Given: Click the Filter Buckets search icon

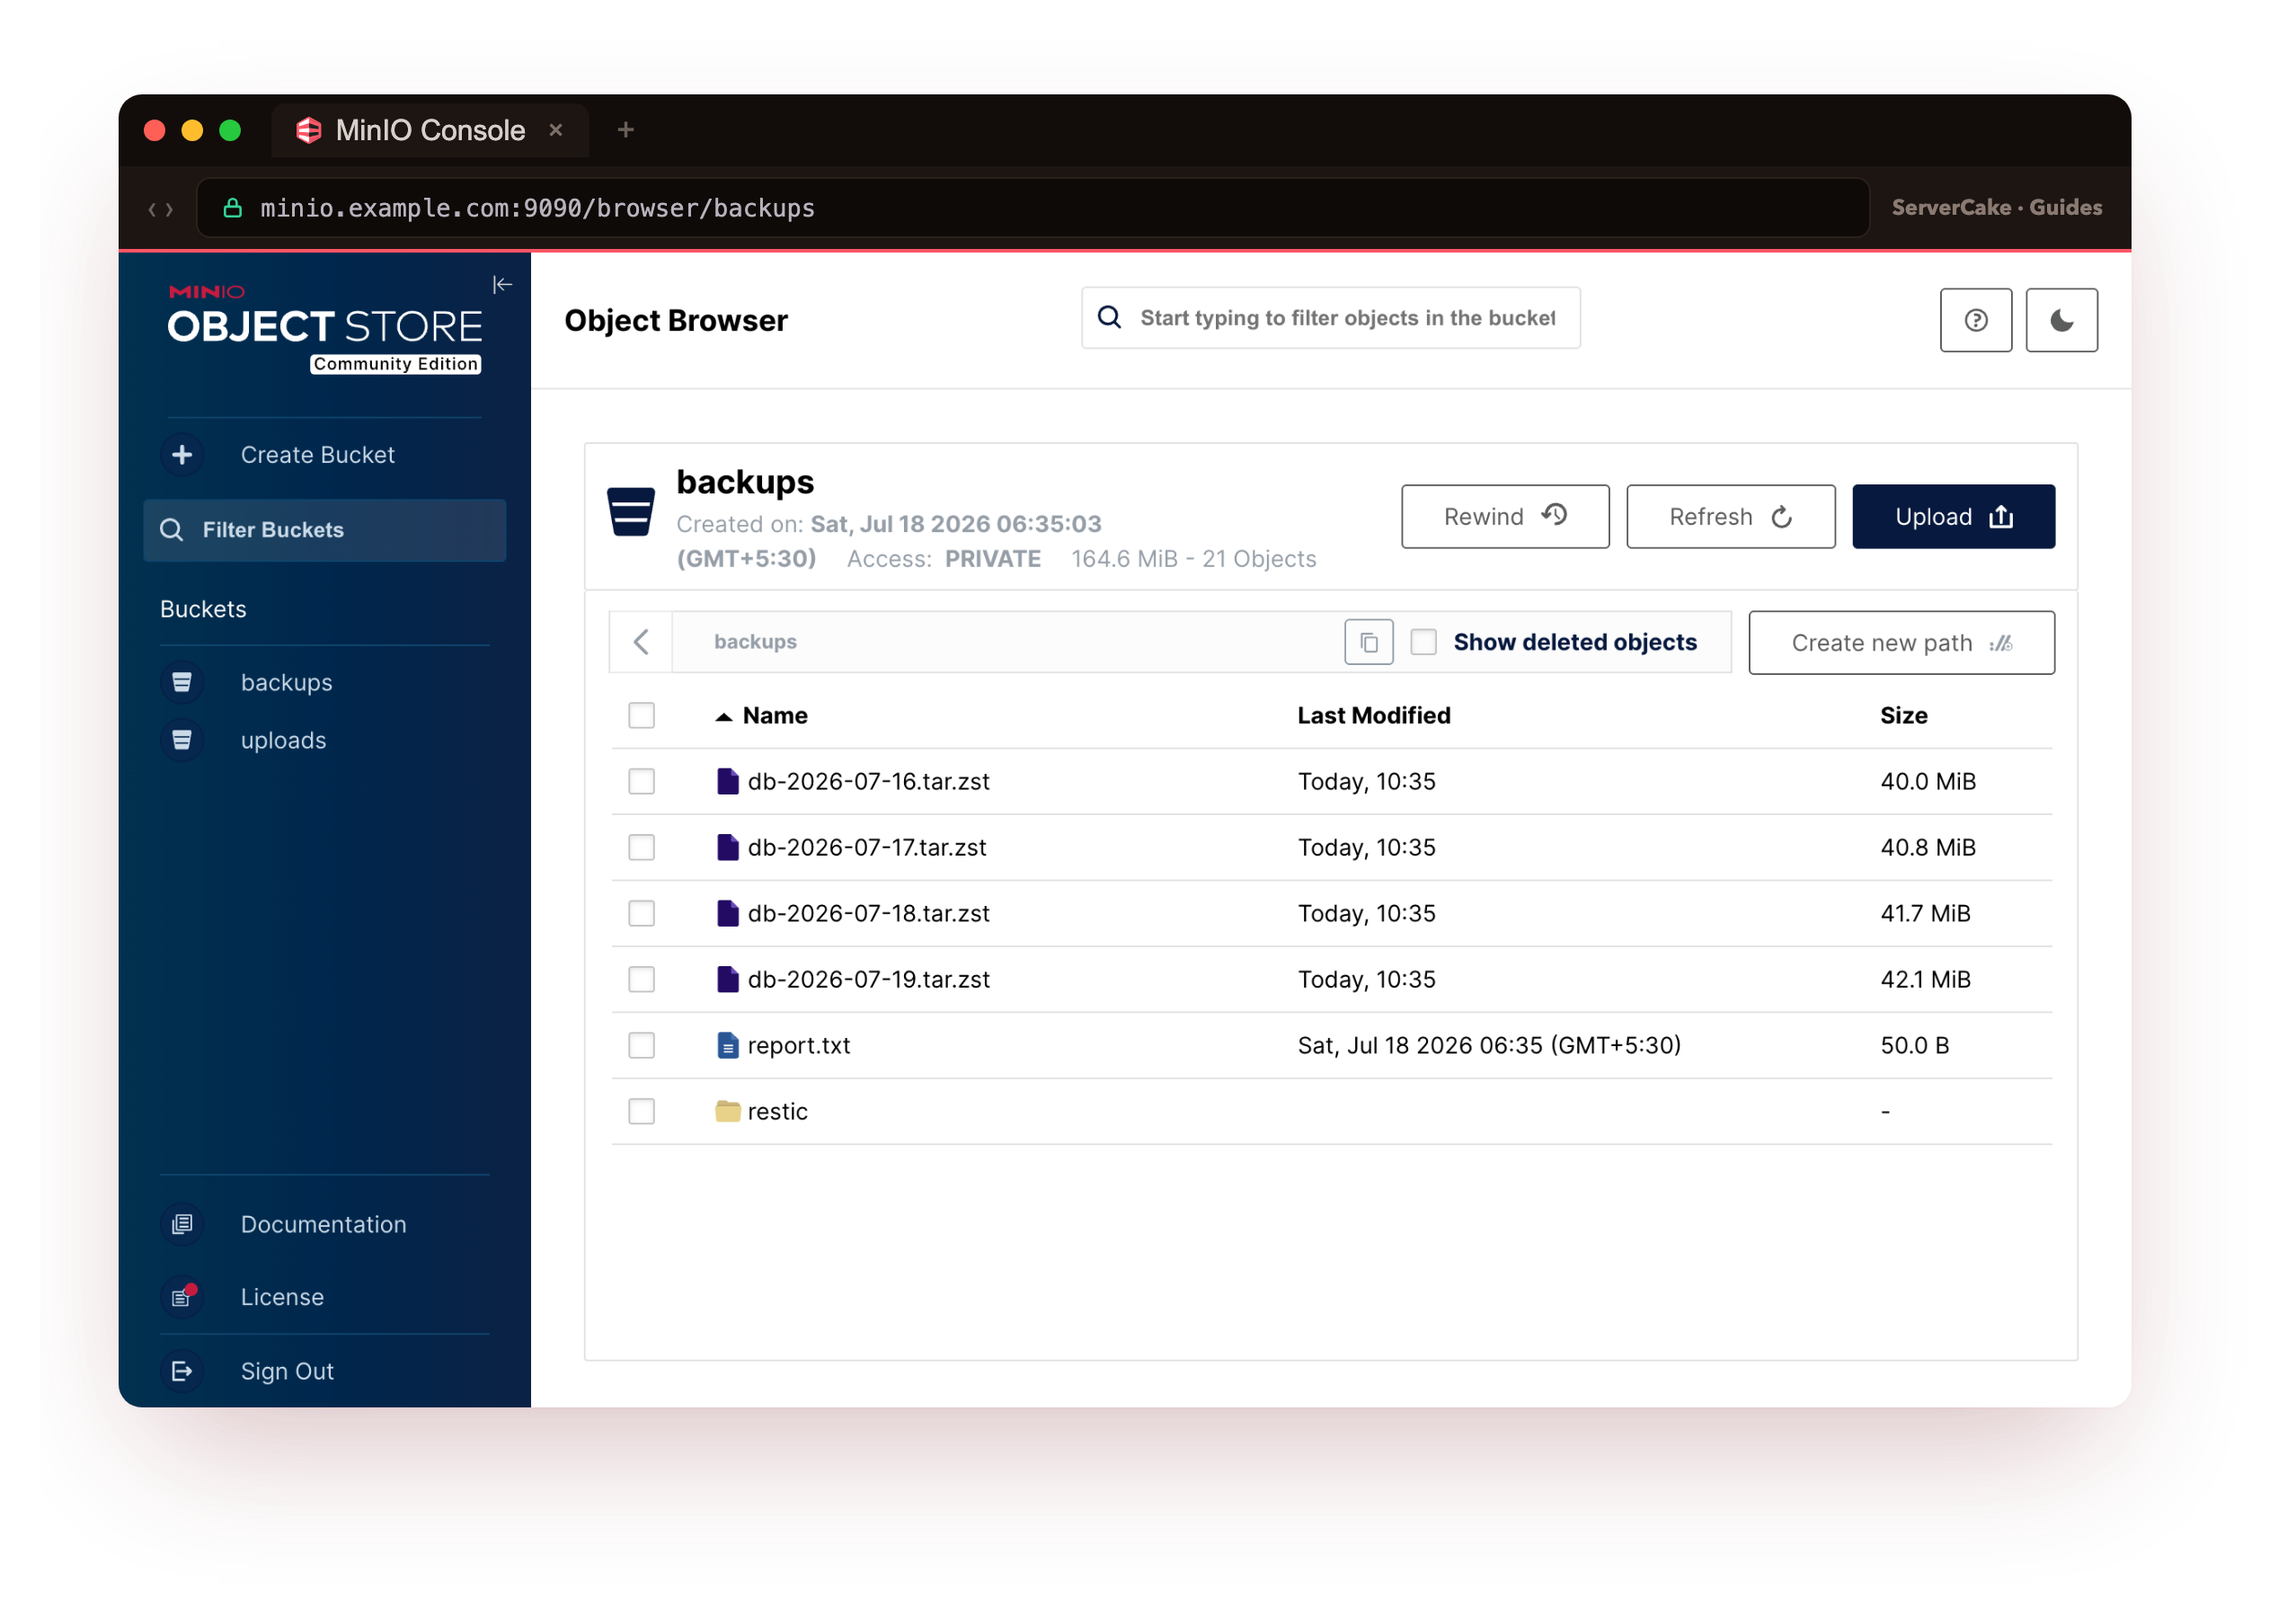Looking at the screenshot, I should (x=172, y=530).
